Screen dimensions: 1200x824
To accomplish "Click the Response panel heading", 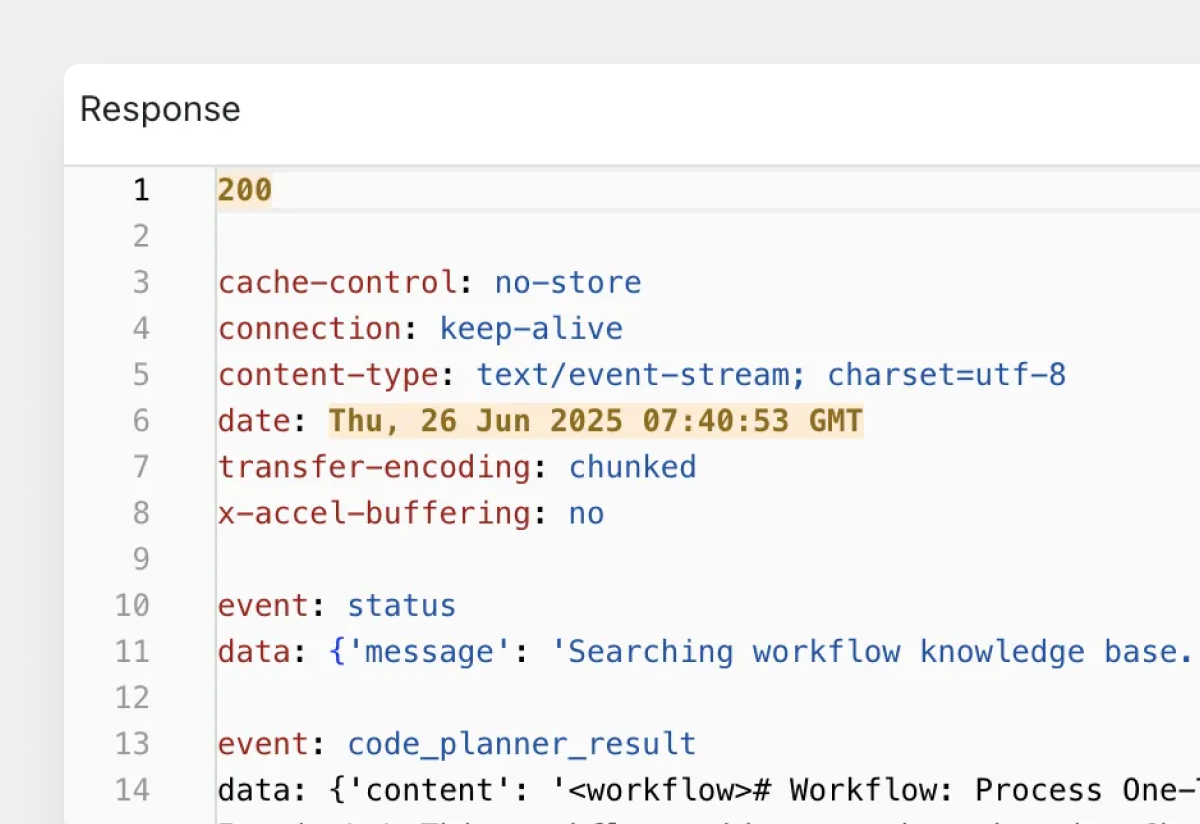I will [x=160, y=109].
